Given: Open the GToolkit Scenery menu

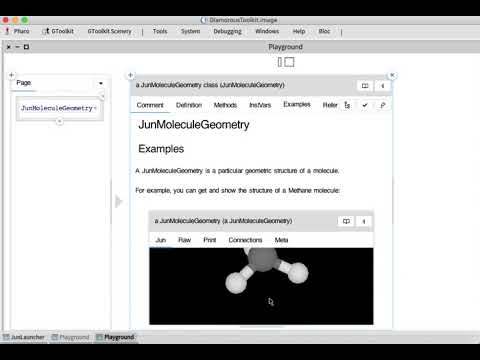Looking at the screenshot, I should pos(109,31).
